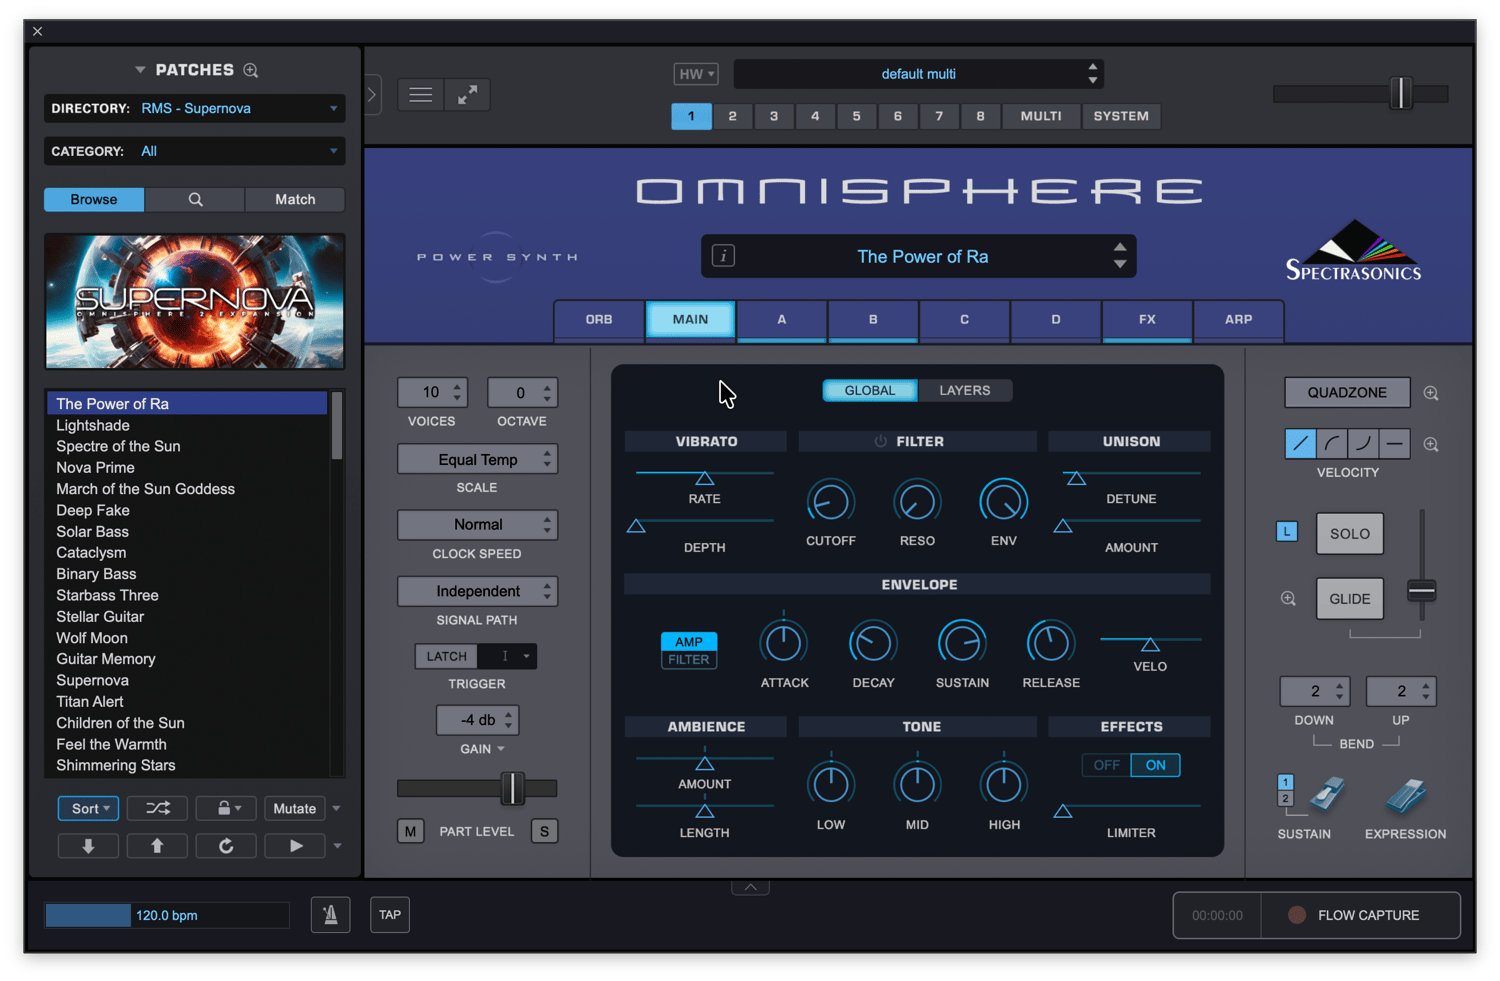Click the 120.0 bpm tempo field
Viewport: 1500px width, 981px height.
[x=167, y=915]
